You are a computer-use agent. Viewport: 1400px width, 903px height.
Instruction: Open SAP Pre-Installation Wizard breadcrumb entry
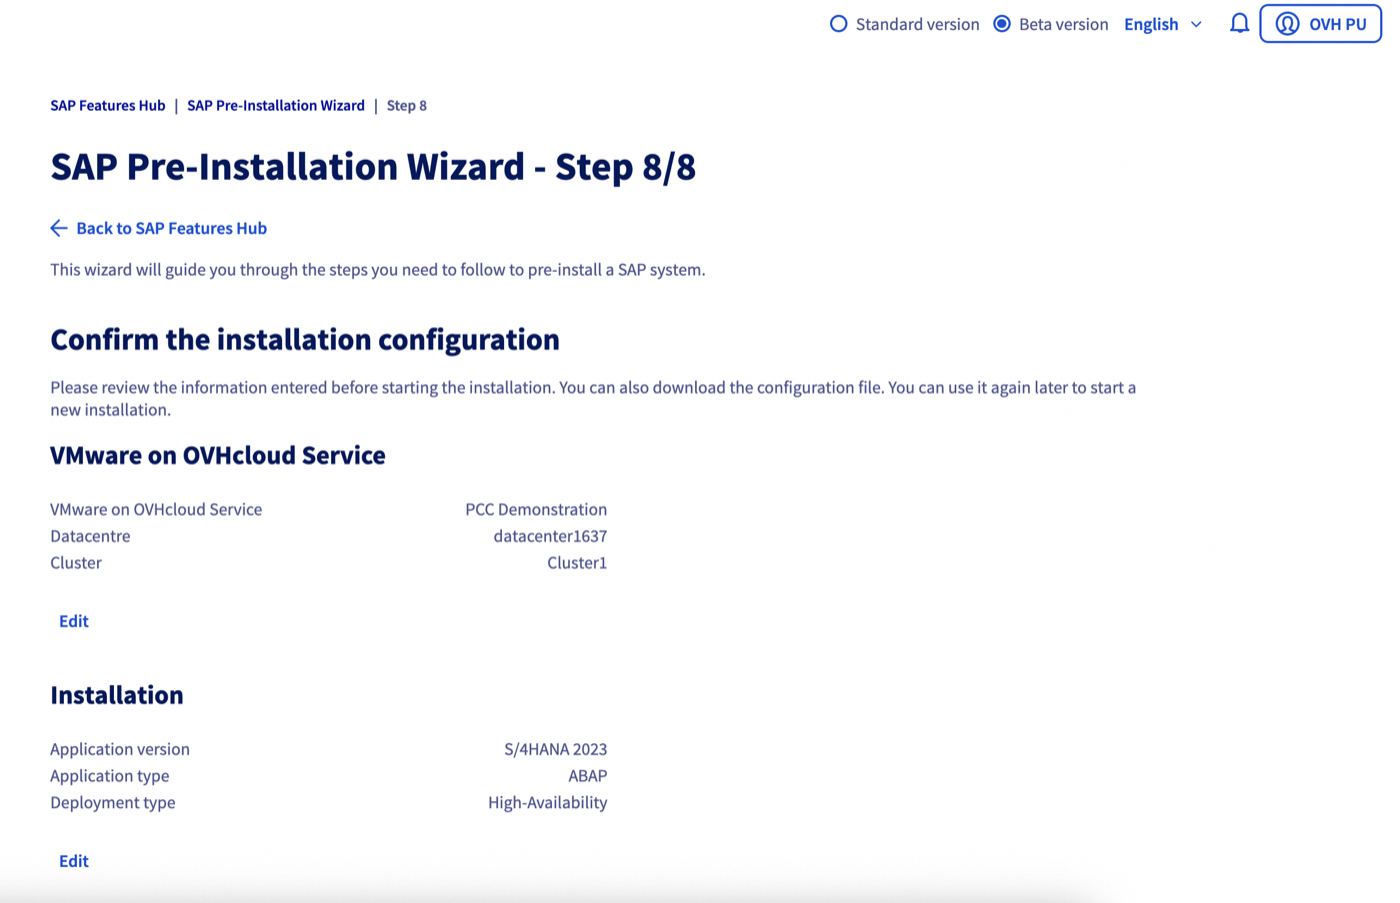point(275,105)
